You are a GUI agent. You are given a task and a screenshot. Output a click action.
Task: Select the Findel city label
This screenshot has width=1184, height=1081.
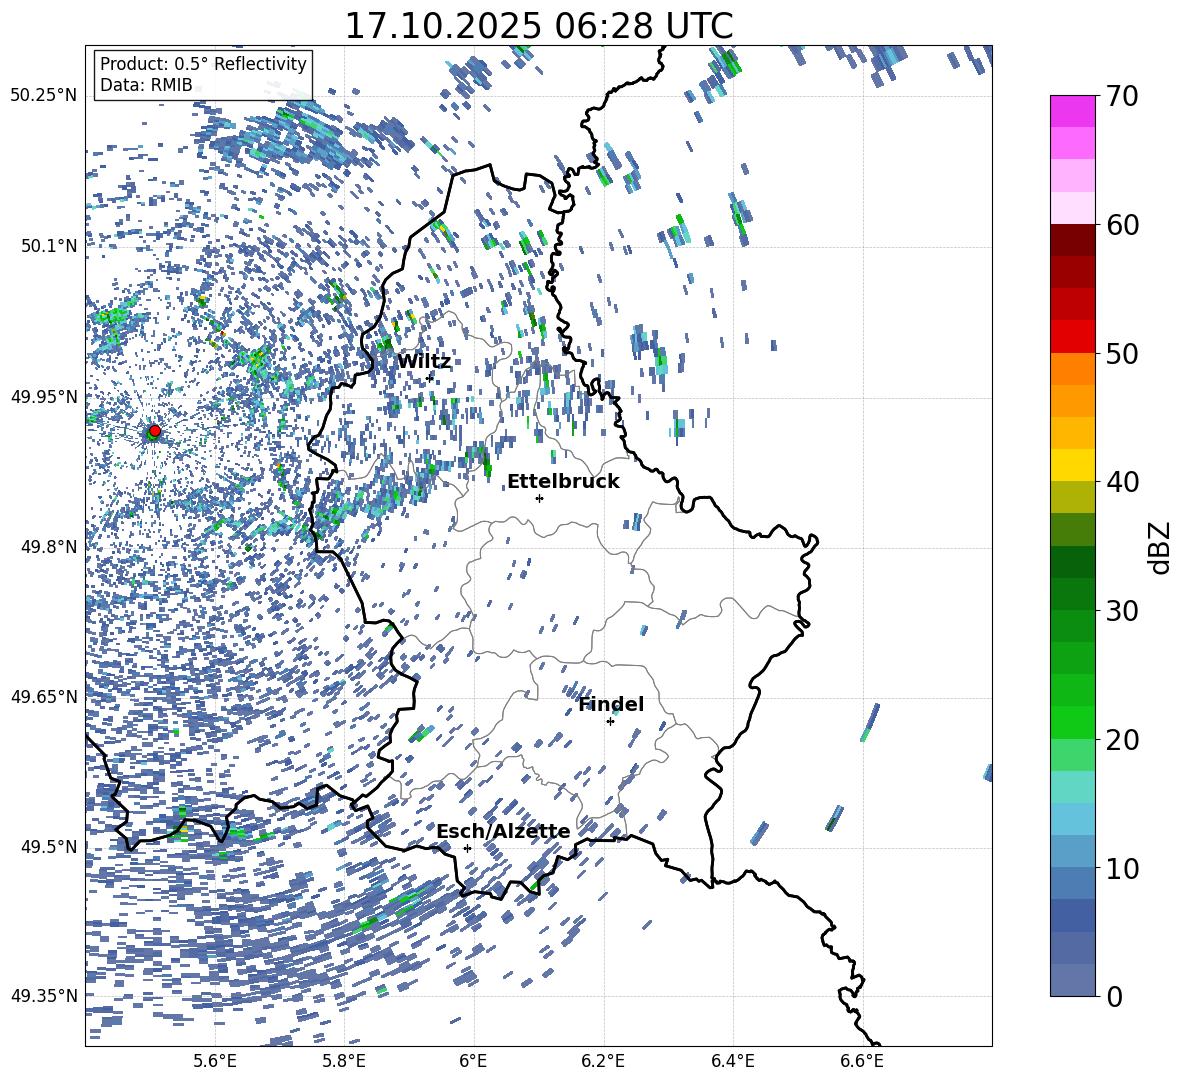click(x=611, y=704)
